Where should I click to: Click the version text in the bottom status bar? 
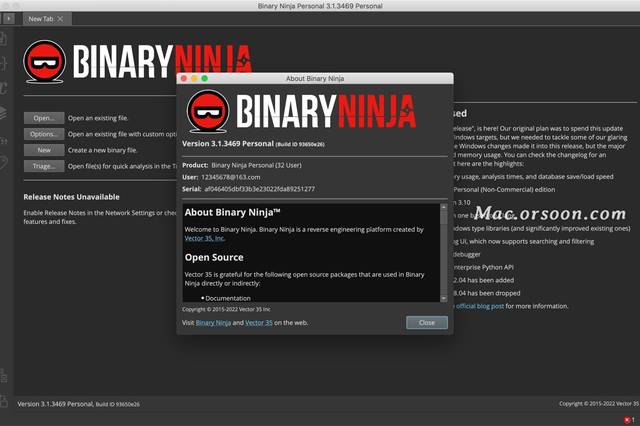pyautogui.click(x=78, y=404)
